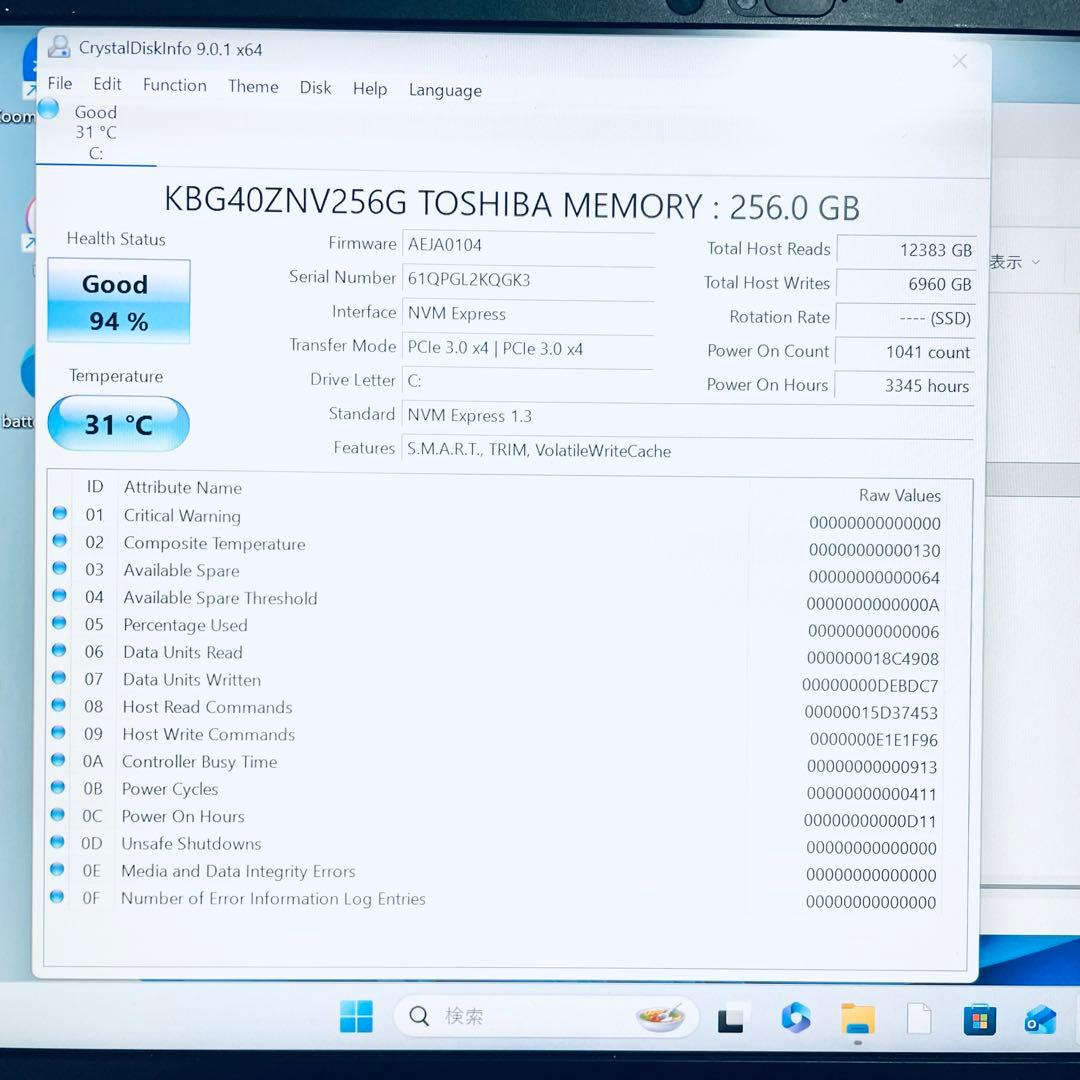Launch Microsoft Copilot from the taskbar
1080x1080 pixels.
[796, 1017]
